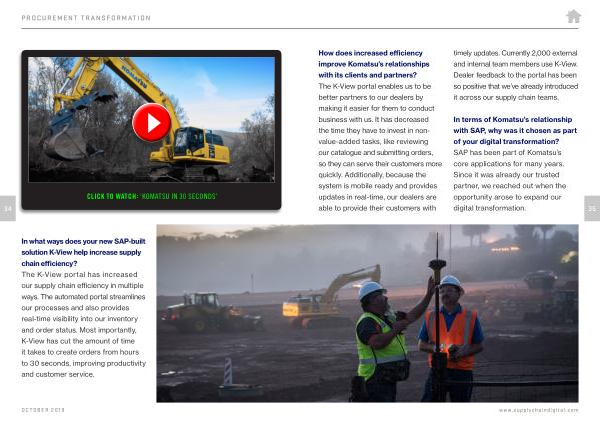The height and width of the screenshot is (424, 600).
Task: Play the Komatsu excavator video
Action: click(x=151, y=122)
